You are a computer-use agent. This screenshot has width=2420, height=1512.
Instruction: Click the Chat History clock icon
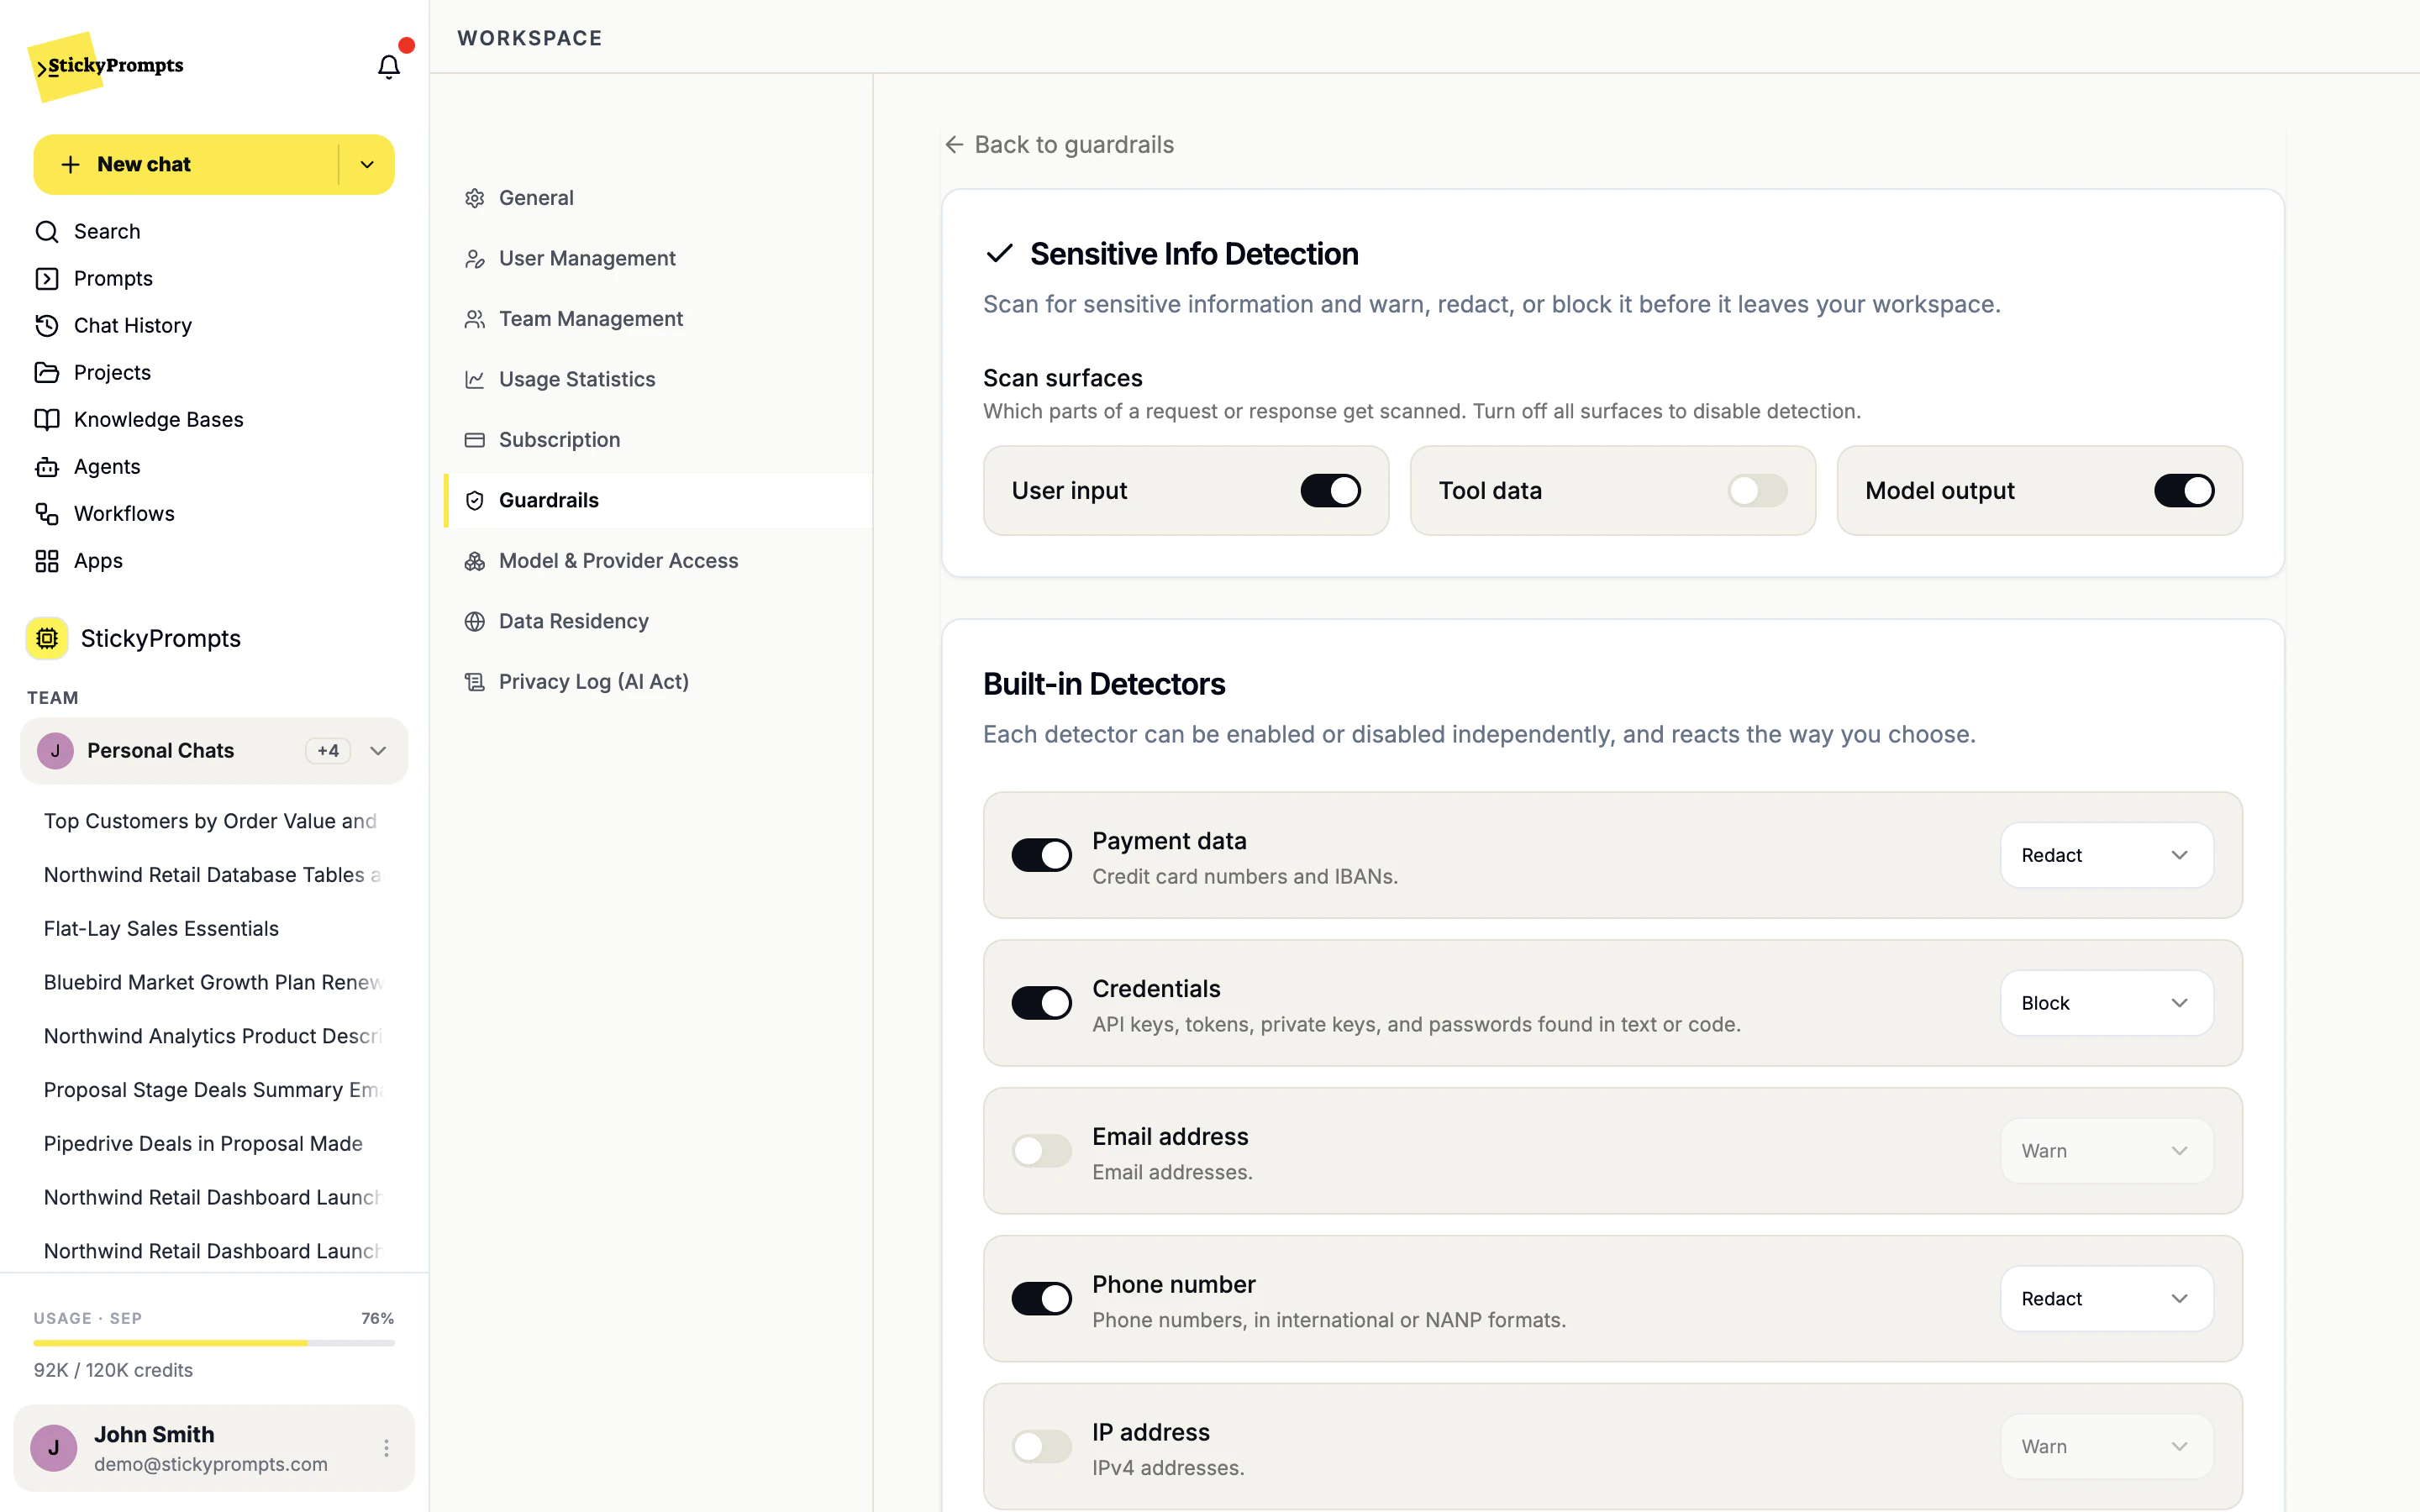click(x=47, y=326)
